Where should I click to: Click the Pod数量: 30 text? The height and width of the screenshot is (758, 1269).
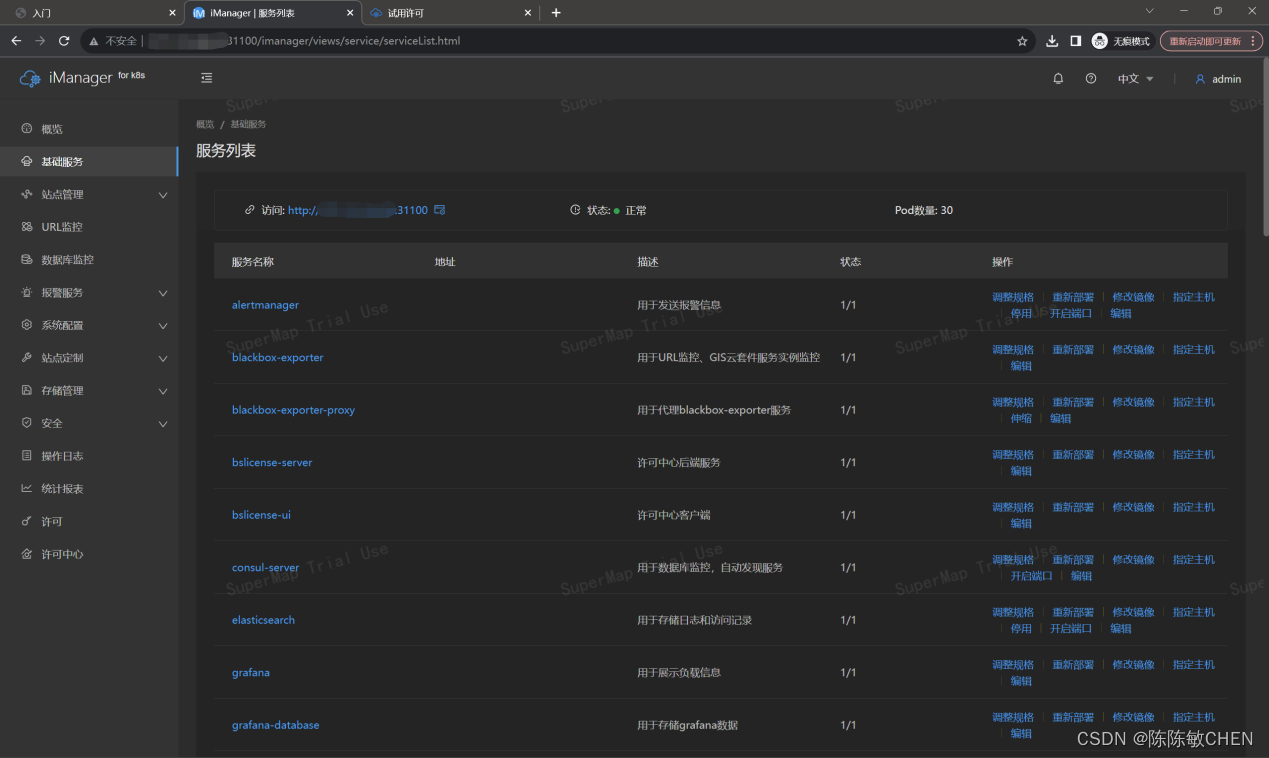924,210
